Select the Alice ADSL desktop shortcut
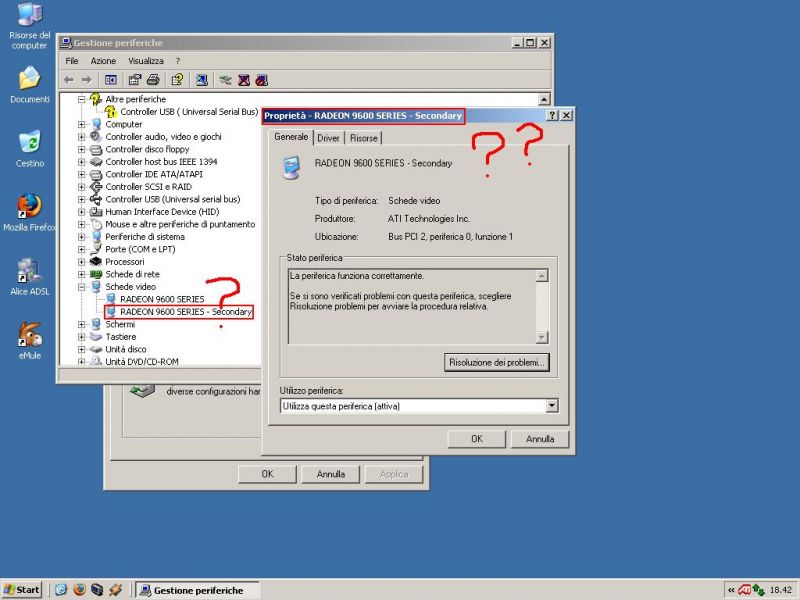This screenshot has width=800, height=600. tap(30, 277)
